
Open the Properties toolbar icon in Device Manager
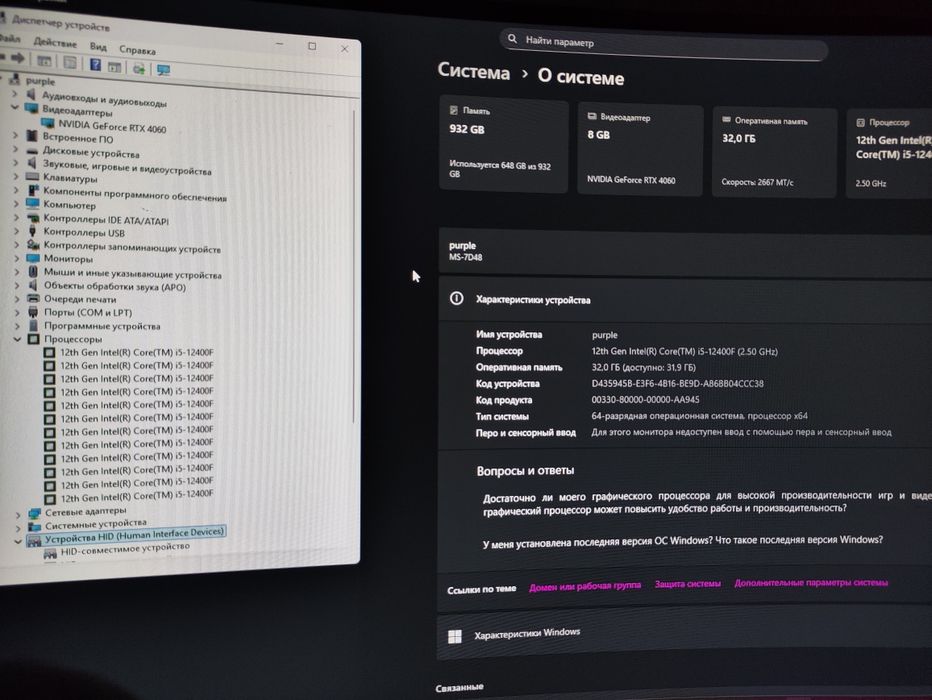[x=70, y=62]
